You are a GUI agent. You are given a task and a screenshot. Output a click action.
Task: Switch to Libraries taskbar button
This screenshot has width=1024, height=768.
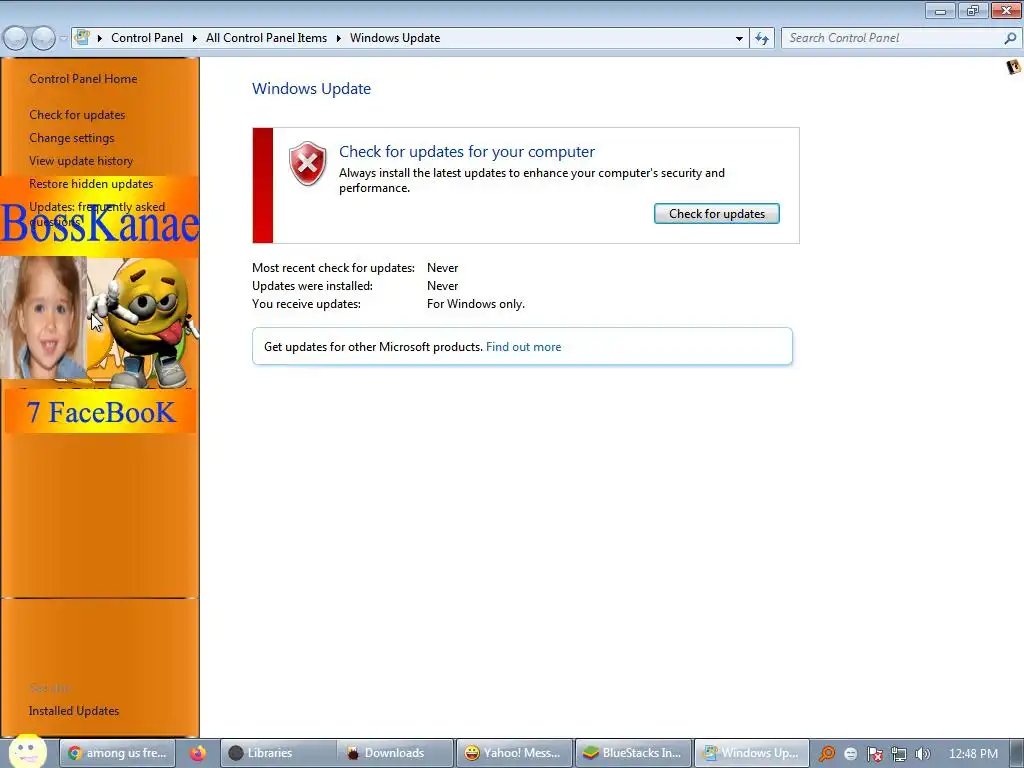click(278, 753)
